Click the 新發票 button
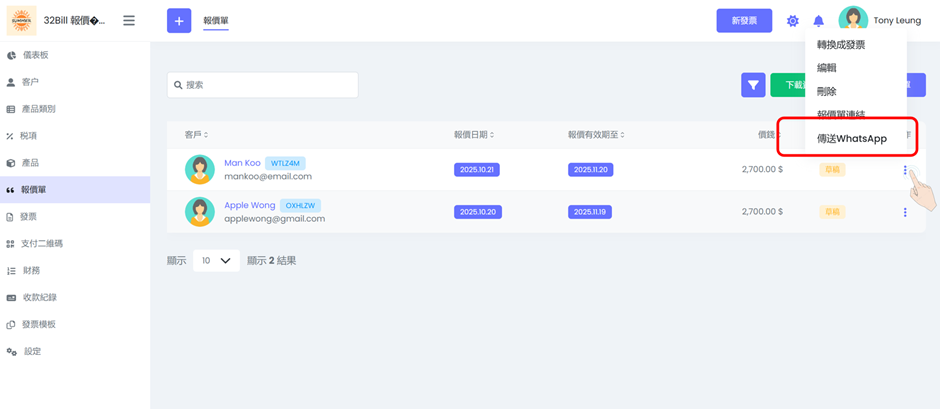Screen dimensions: 940x409 744,20
